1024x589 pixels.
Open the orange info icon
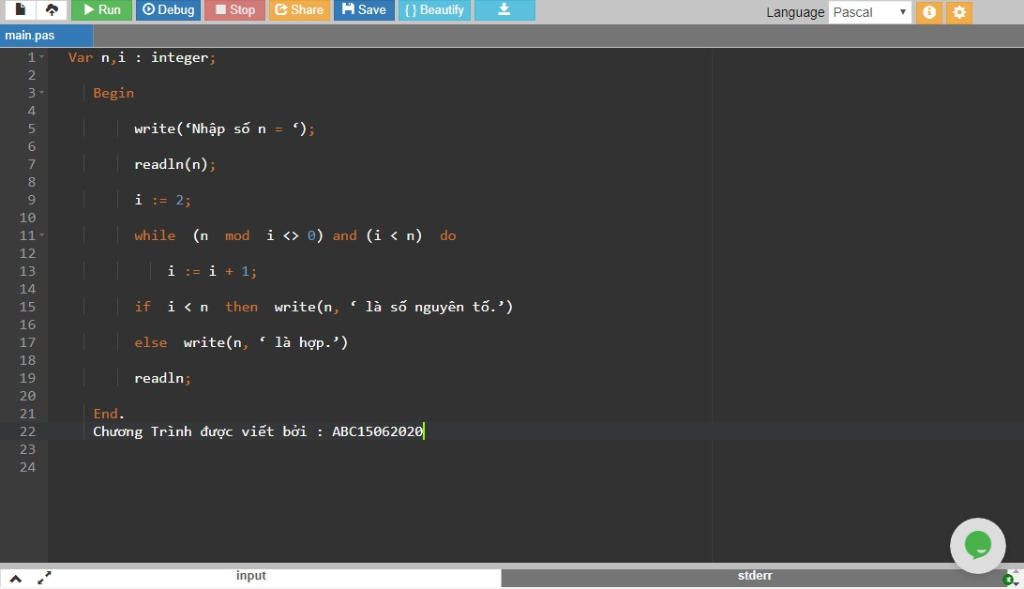click(930, 12)
